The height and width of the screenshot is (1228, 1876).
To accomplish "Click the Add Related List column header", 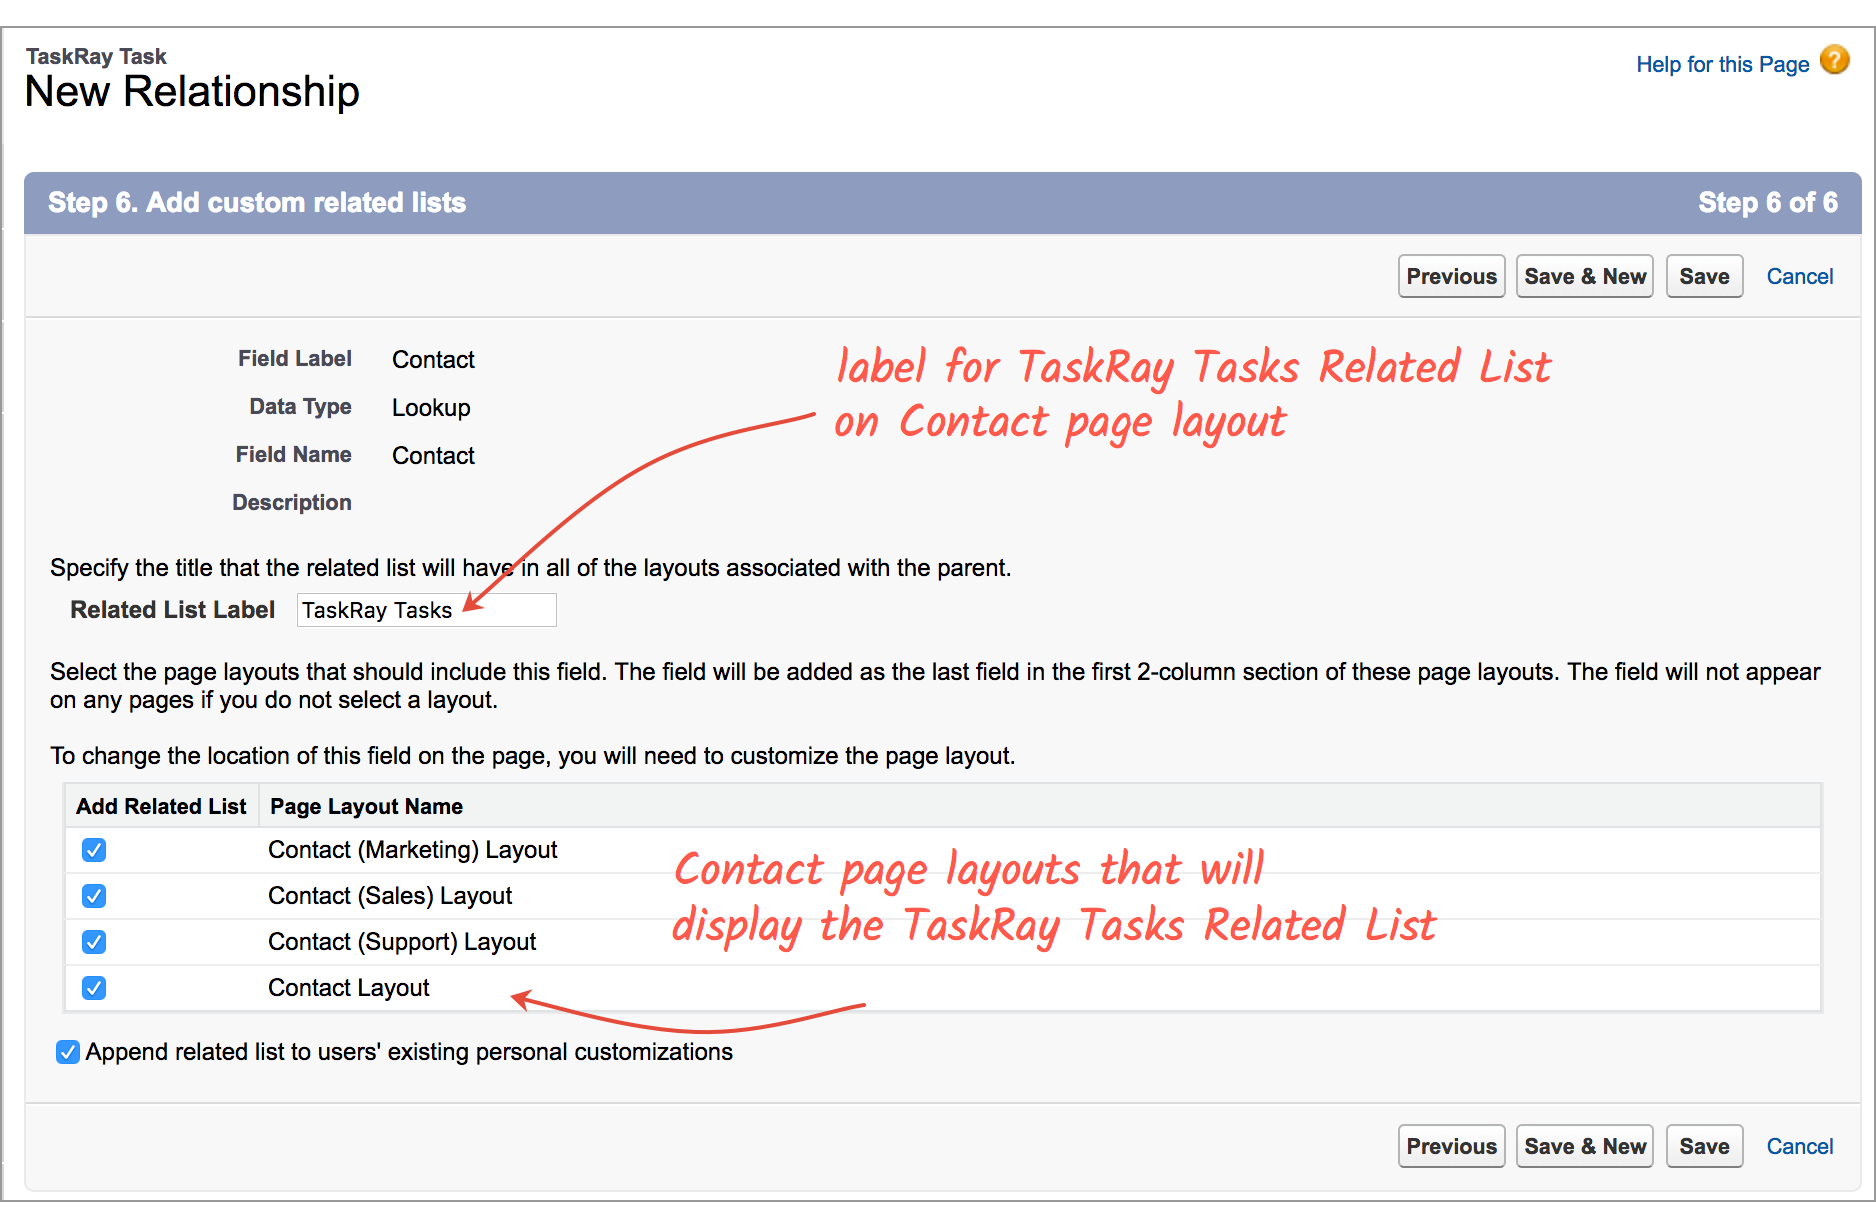I will [161, 807].
